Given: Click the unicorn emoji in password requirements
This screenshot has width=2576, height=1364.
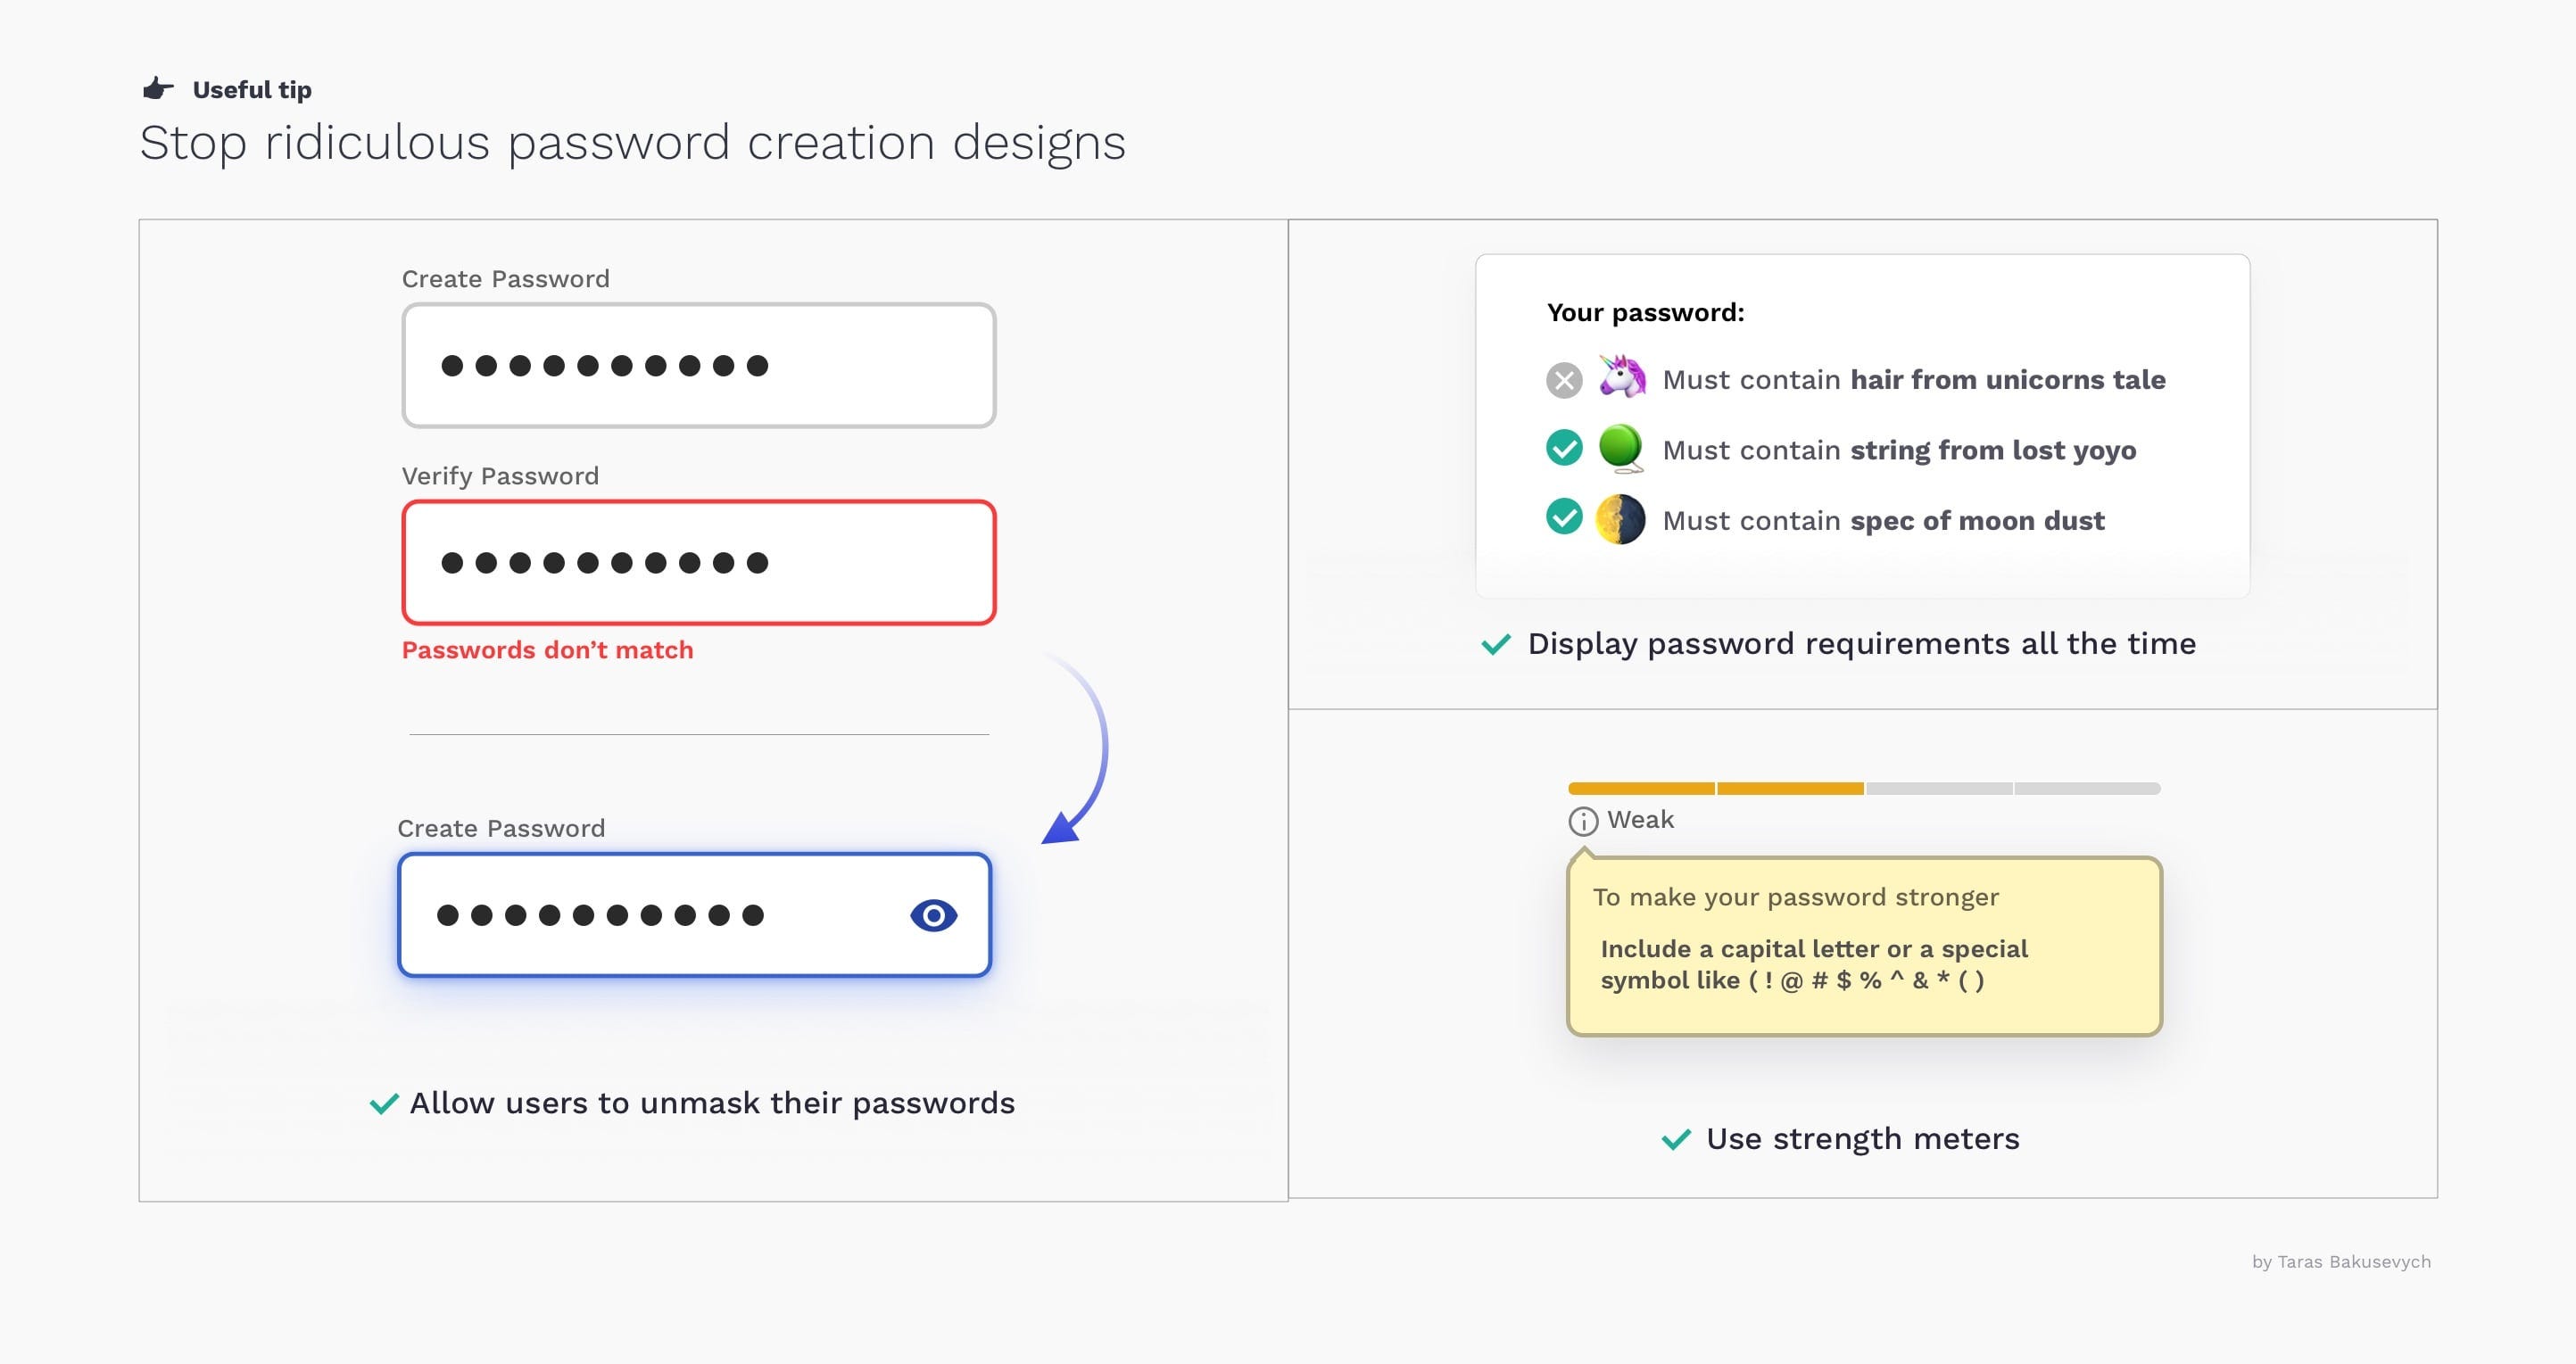Looking at the screenshot, I should pyautogui.click(x=1622, y=379).
